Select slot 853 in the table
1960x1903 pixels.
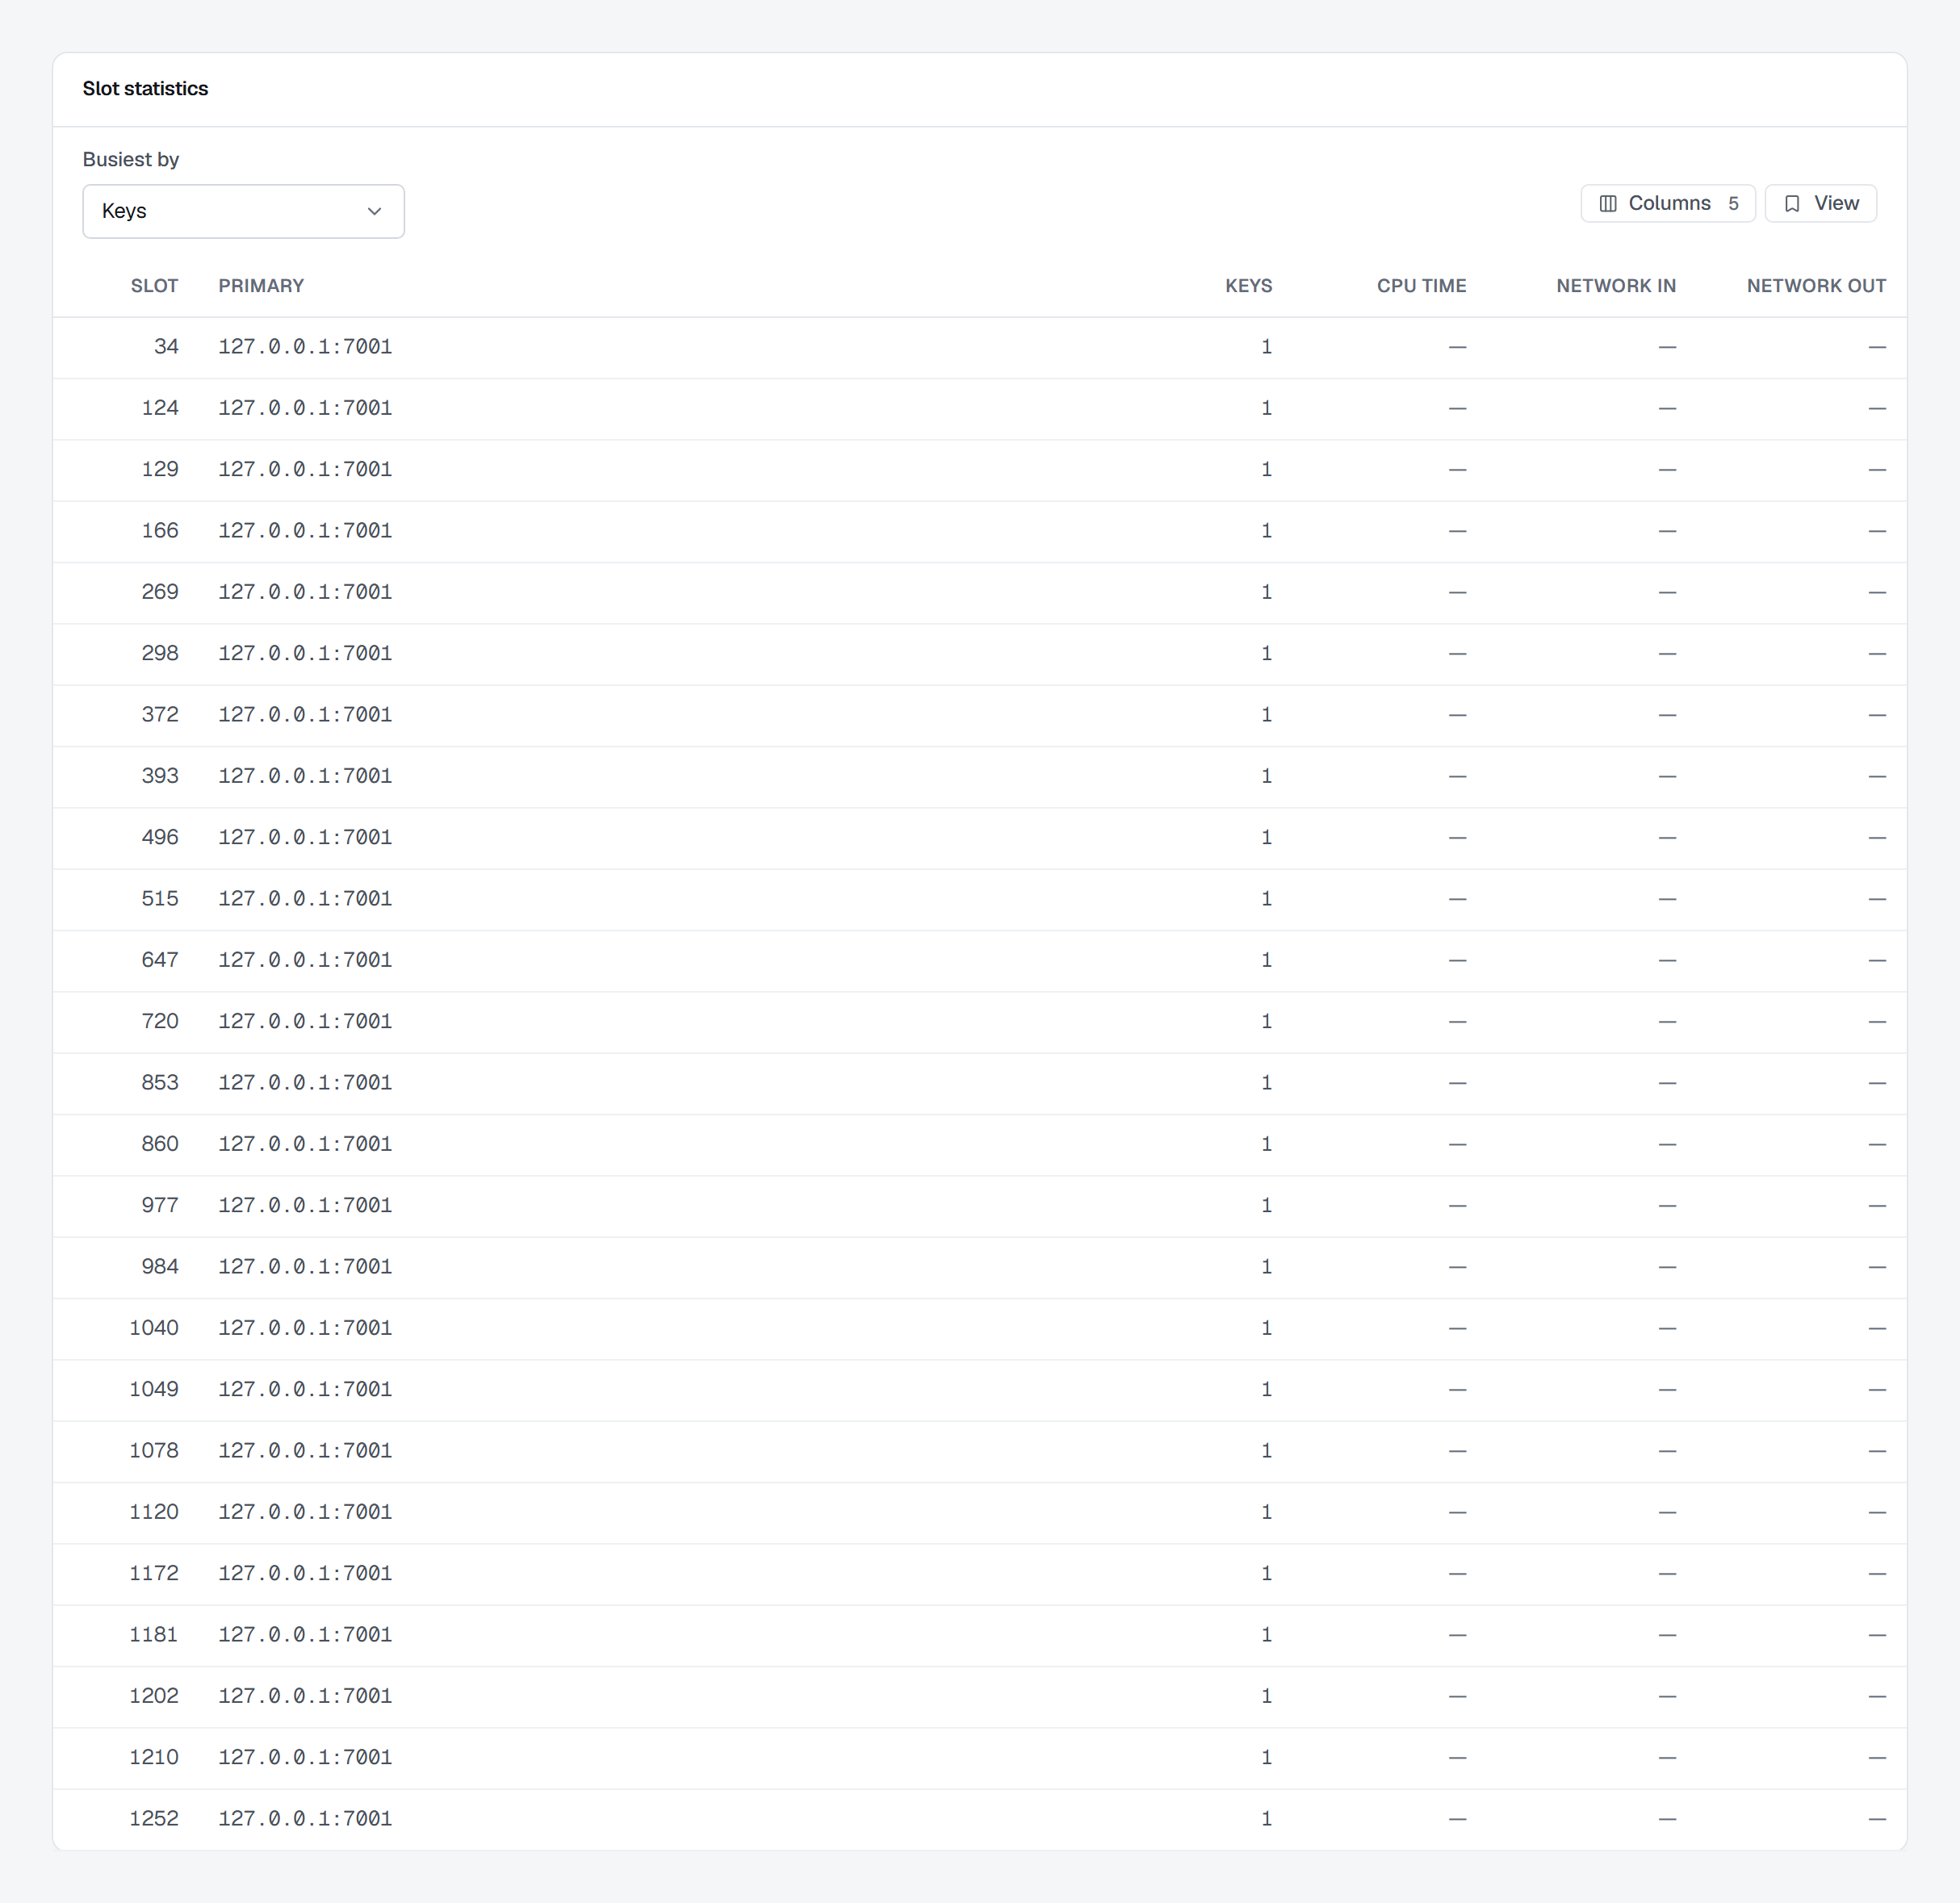point(979,1083)
